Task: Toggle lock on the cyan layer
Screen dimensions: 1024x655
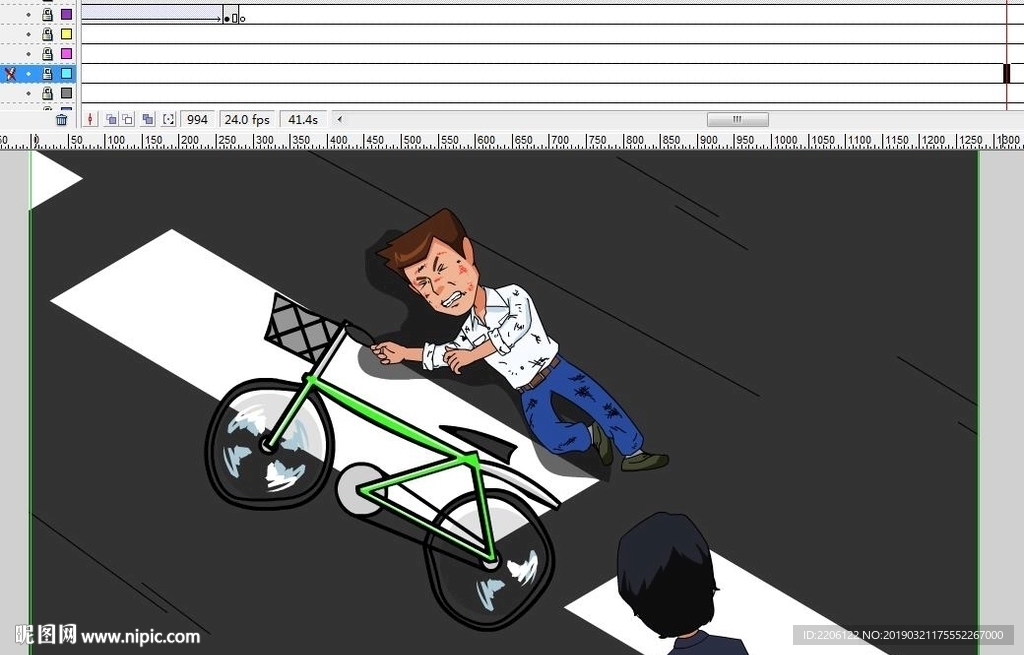Action: point(47,73)
